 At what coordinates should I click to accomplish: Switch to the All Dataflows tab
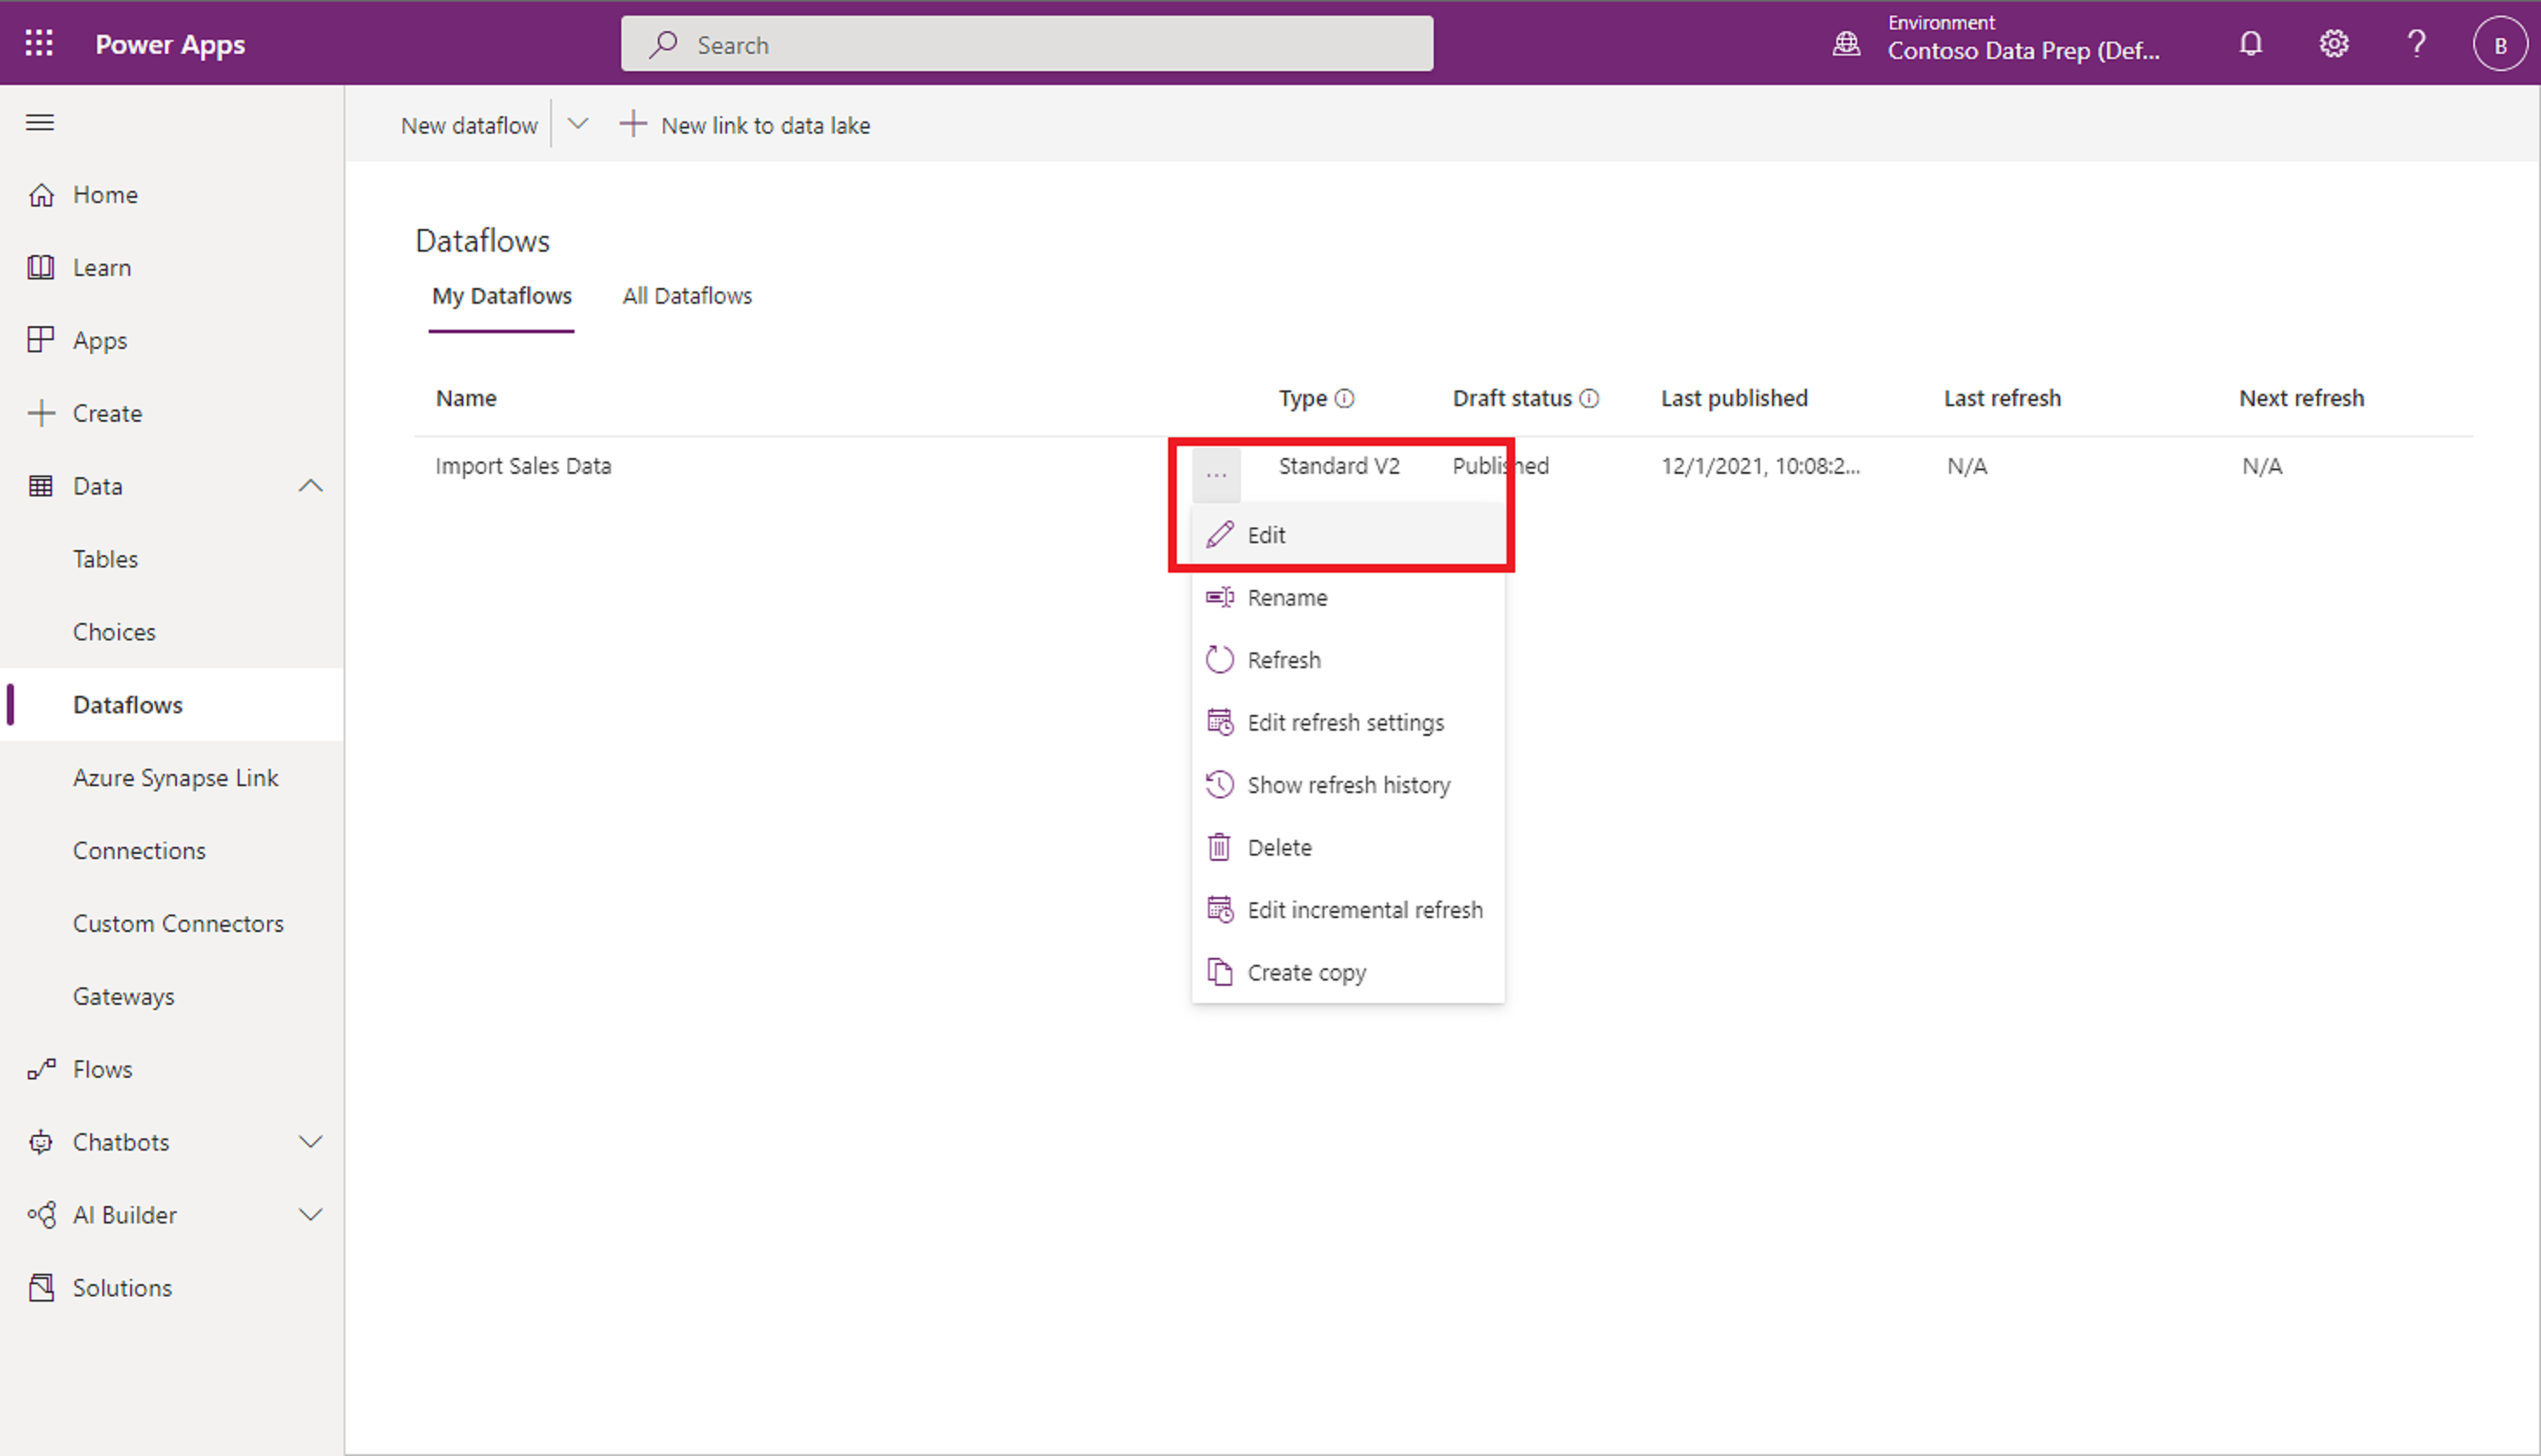point(687,296)
